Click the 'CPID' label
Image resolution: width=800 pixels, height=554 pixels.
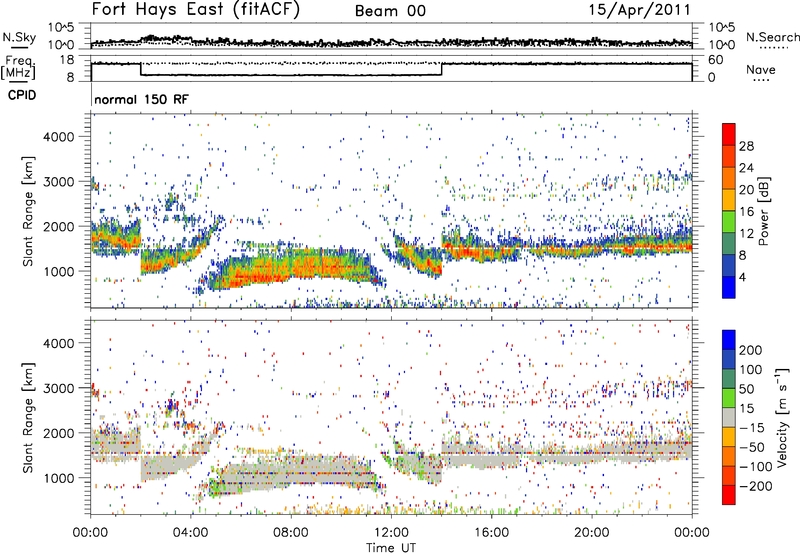[x=22, y=95]
